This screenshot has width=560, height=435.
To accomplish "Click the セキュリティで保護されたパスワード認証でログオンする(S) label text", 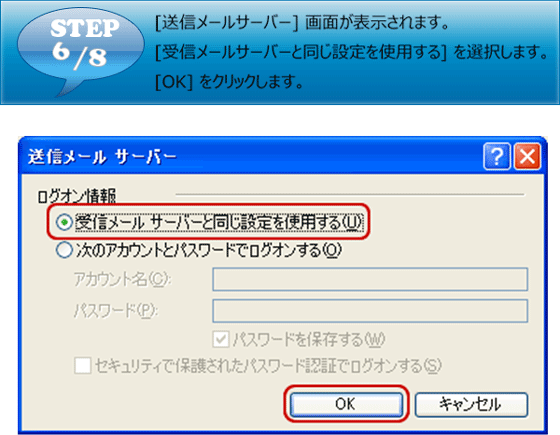I will point(268,366).
